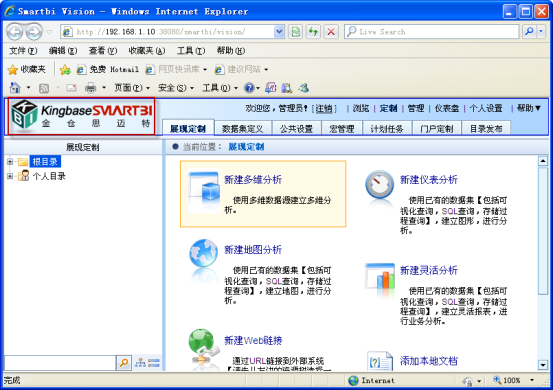Screen dimensions: 553x390
Task: Click the tree search input field
Action: pyautogui.click(x=60, y=362)
